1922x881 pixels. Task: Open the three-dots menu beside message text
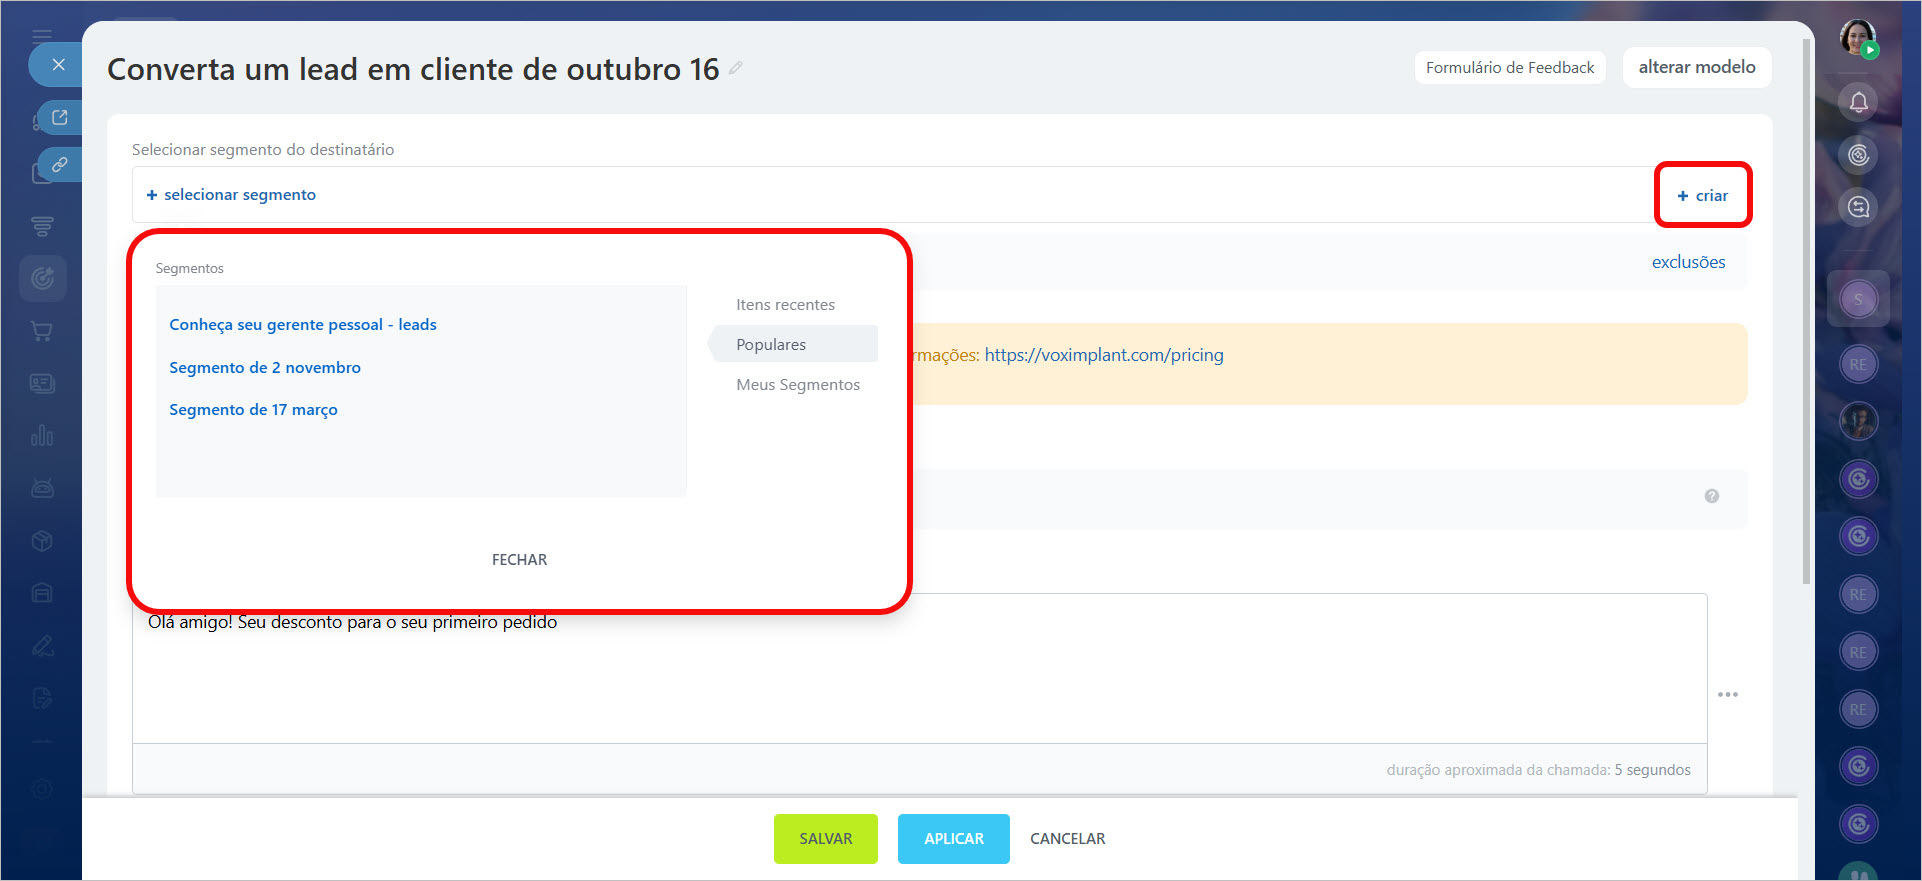click(x=1727, y=694)
